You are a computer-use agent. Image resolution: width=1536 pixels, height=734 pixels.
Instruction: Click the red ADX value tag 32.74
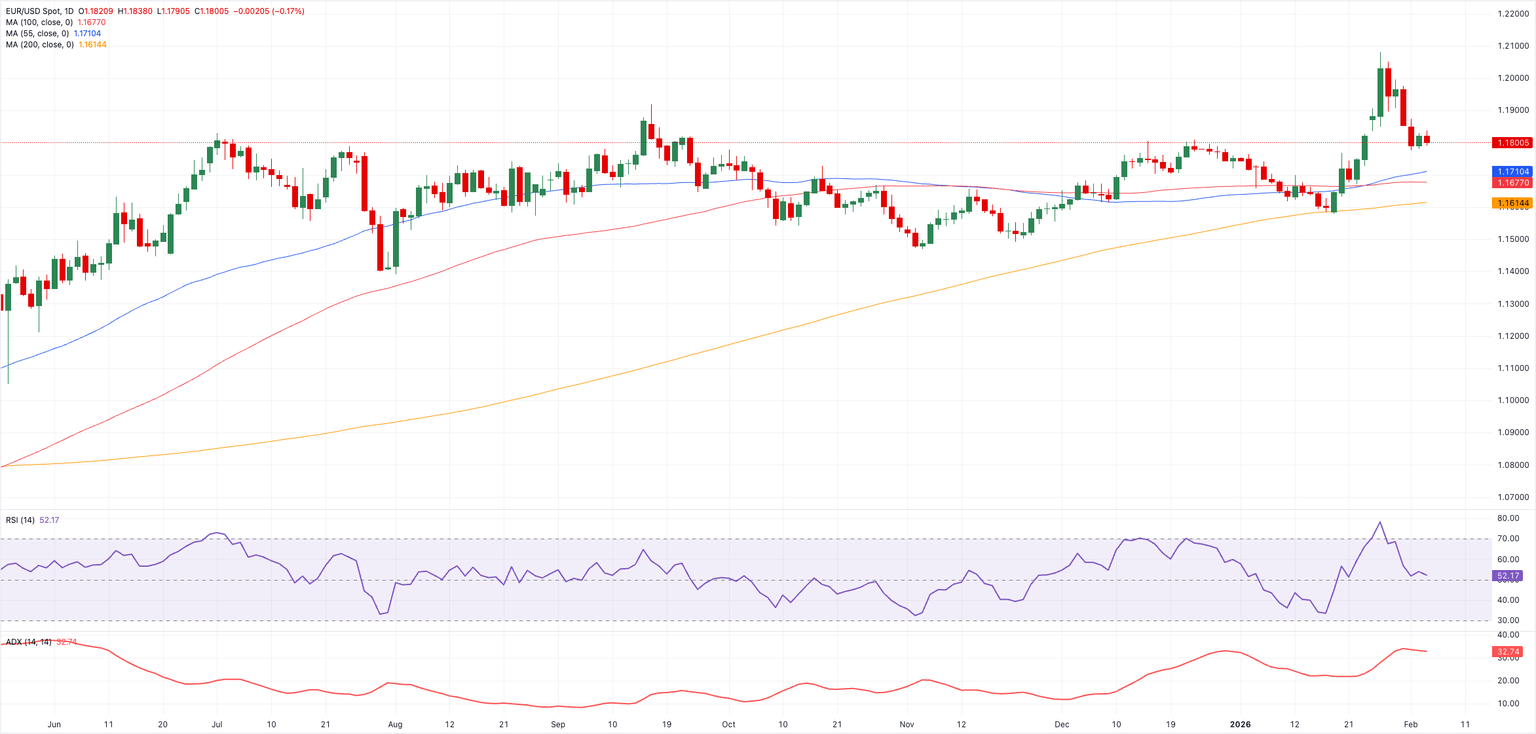[x=1506, y=652]
